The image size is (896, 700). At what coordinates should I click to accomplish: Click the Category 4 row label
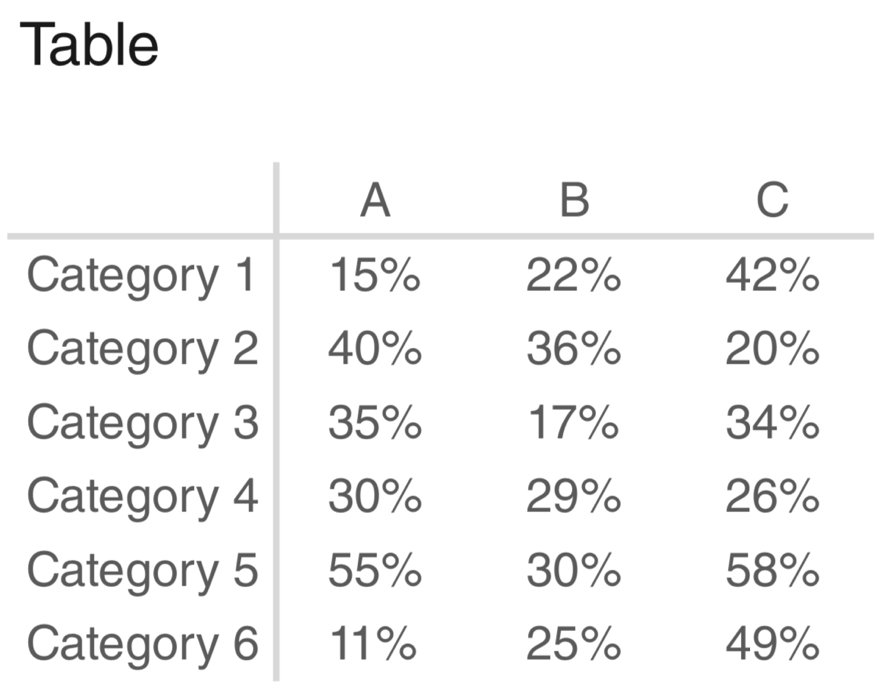[142, 497]
